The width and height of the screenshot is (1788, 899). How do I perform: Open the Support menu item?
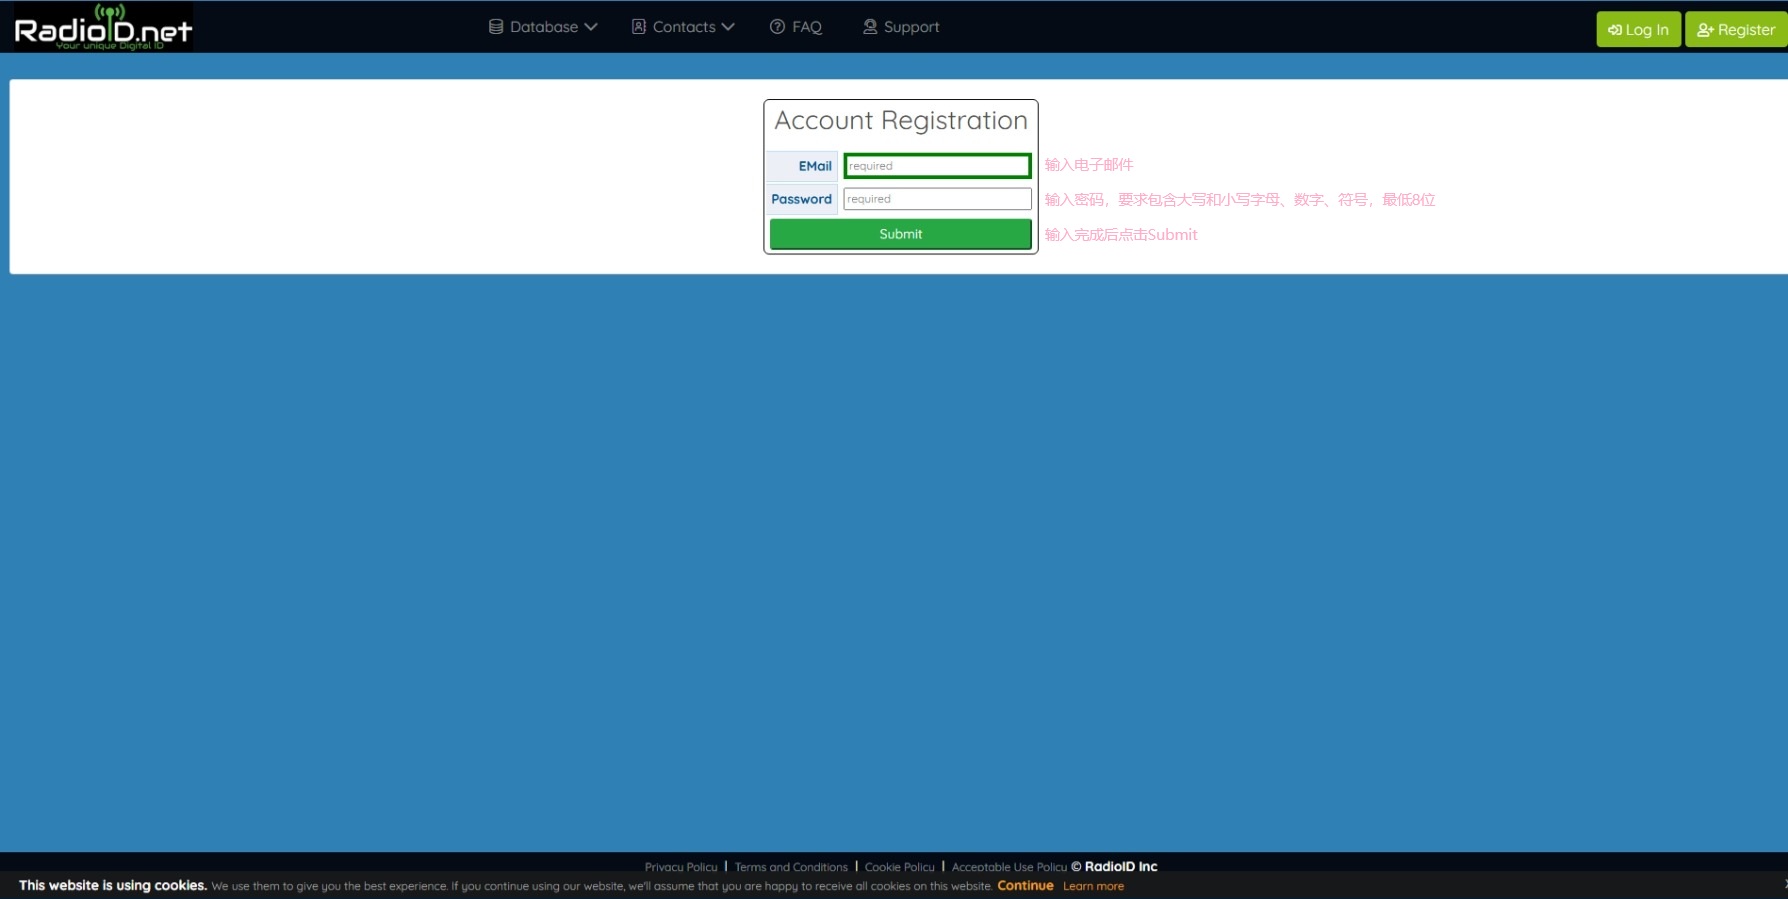tap(911, 27)
